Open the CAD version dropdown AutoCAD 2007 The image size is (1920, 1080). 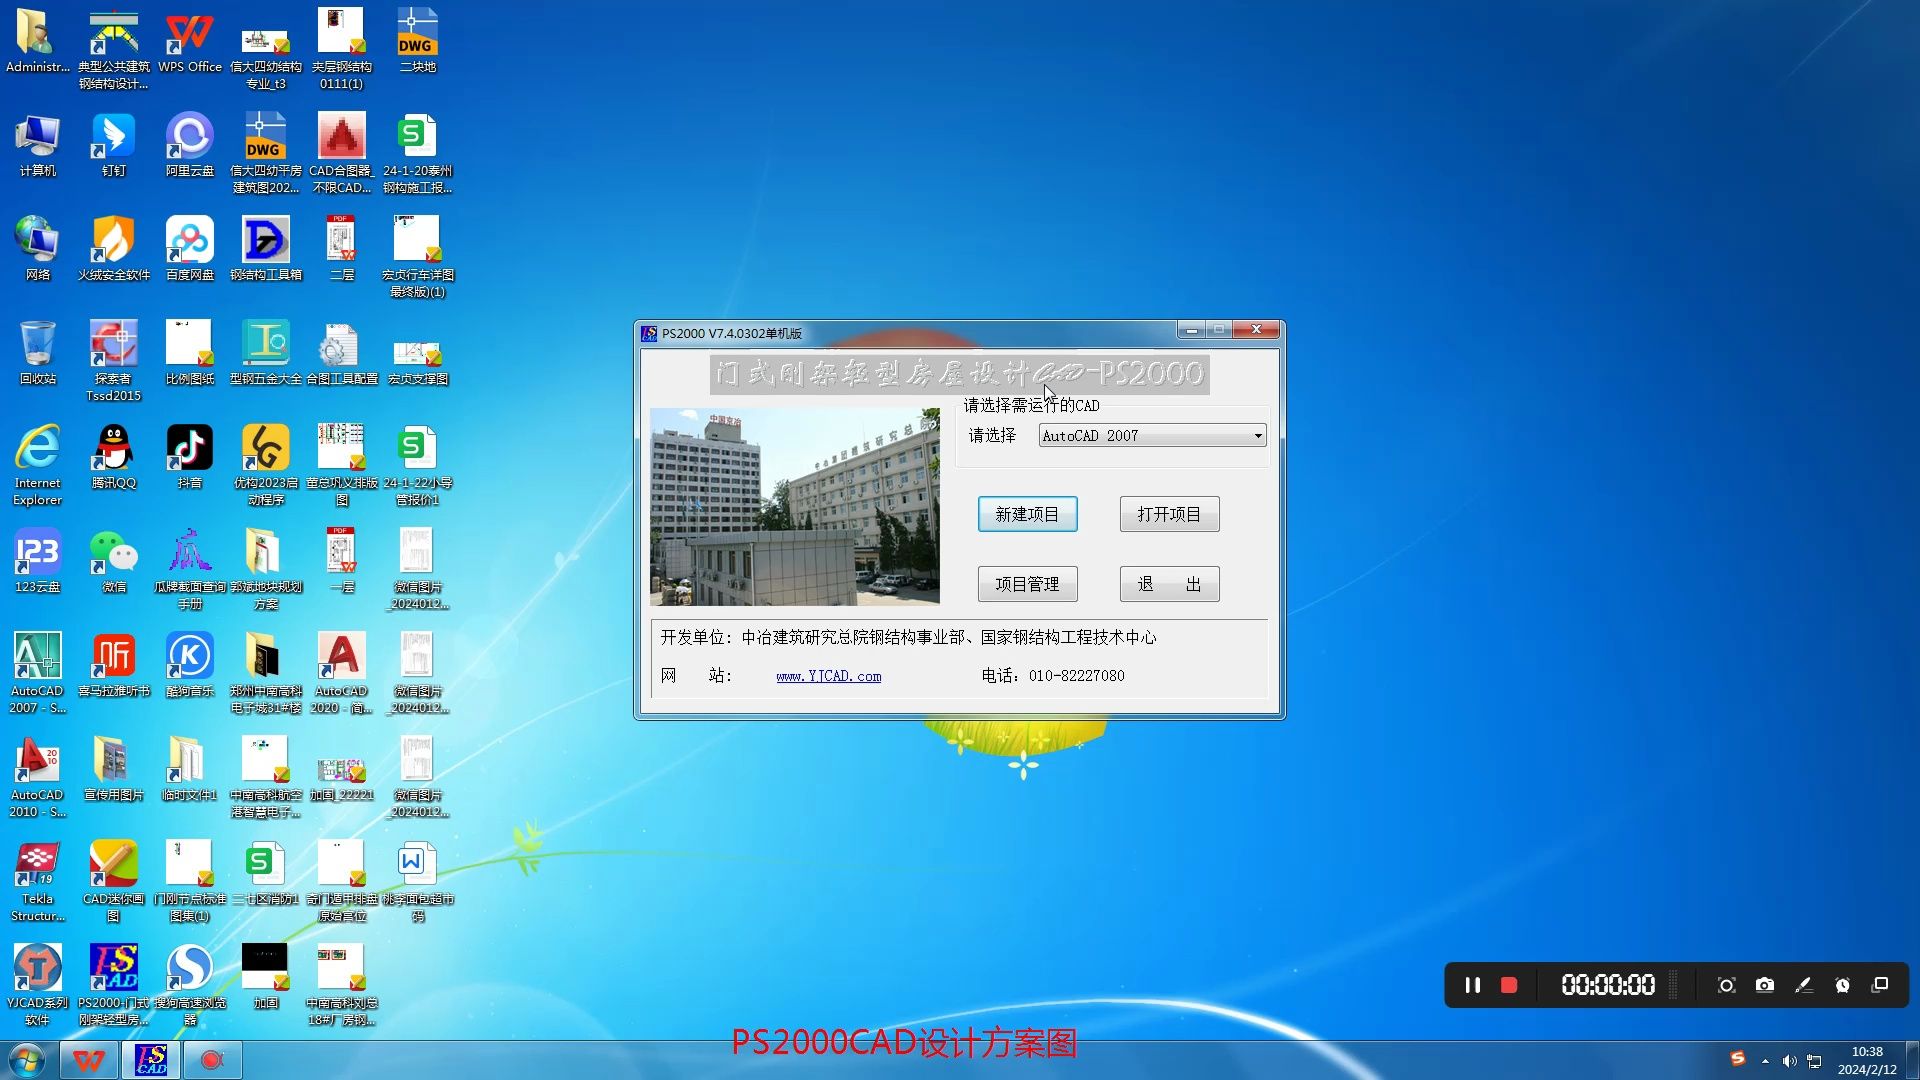click(x=1152, y=435)
